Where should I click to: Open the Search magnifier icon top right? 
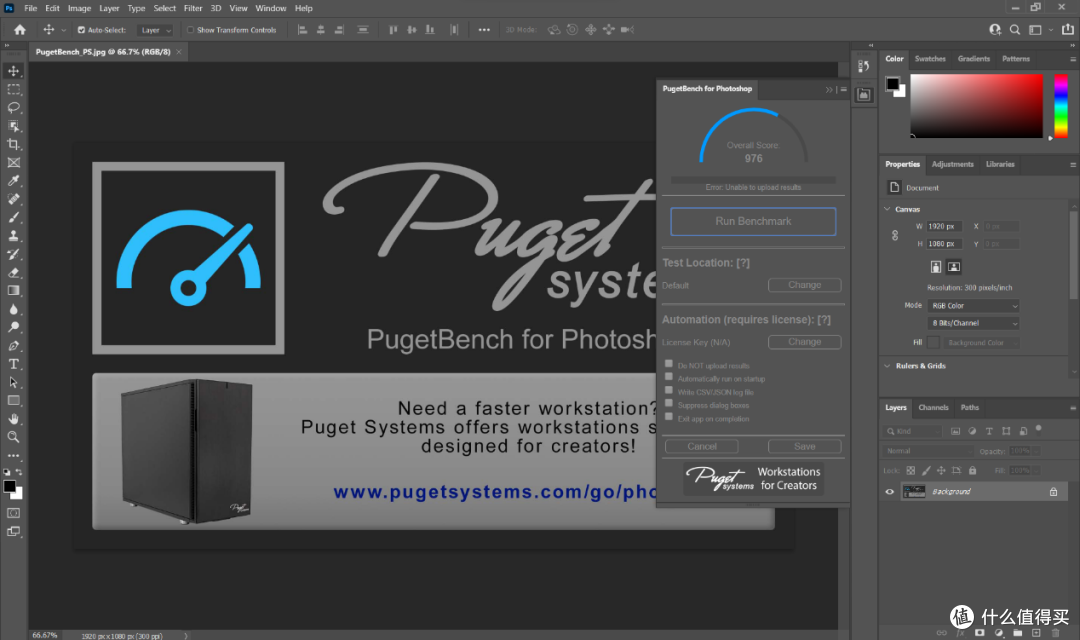tap(1015, 30)
